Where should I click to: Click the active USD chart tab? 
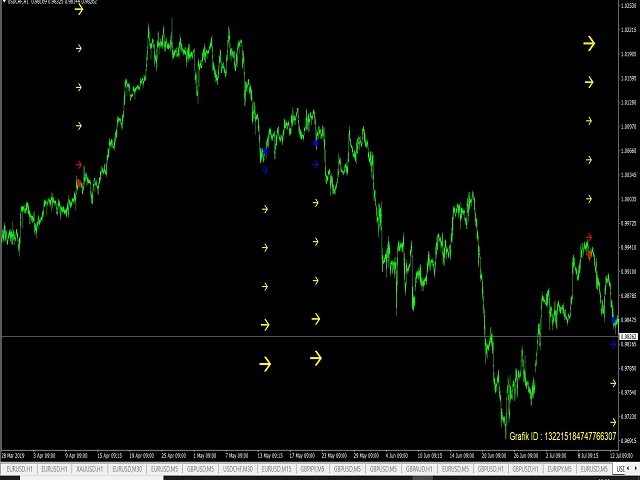click(x=619, y=469)
